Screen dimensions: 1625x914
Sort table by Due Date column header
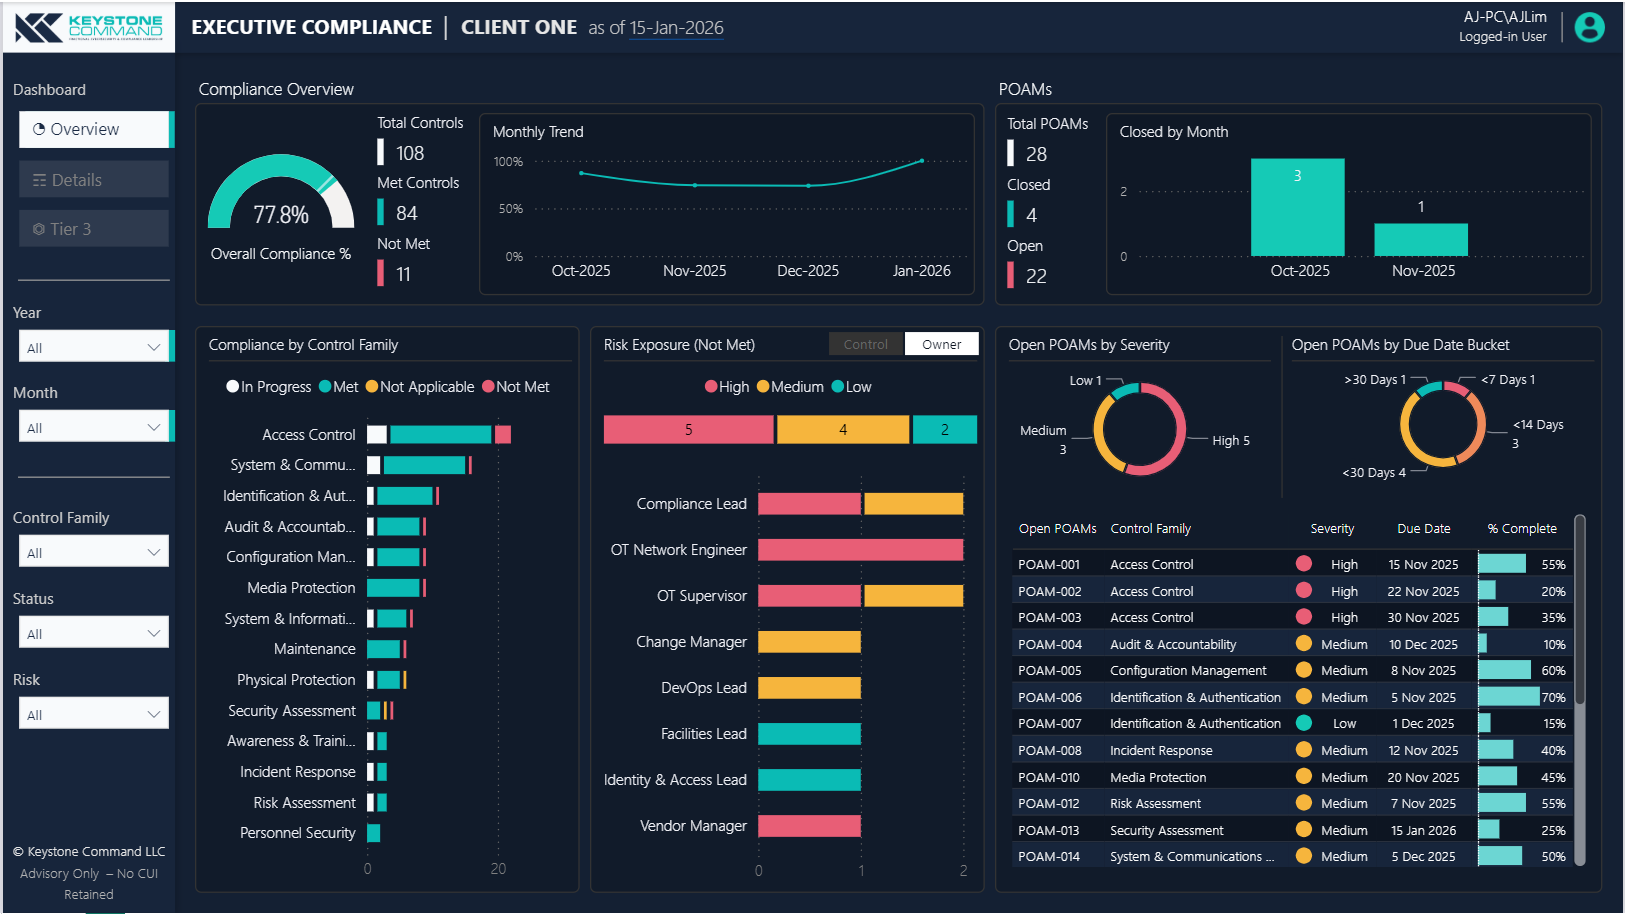point(1423,529)
